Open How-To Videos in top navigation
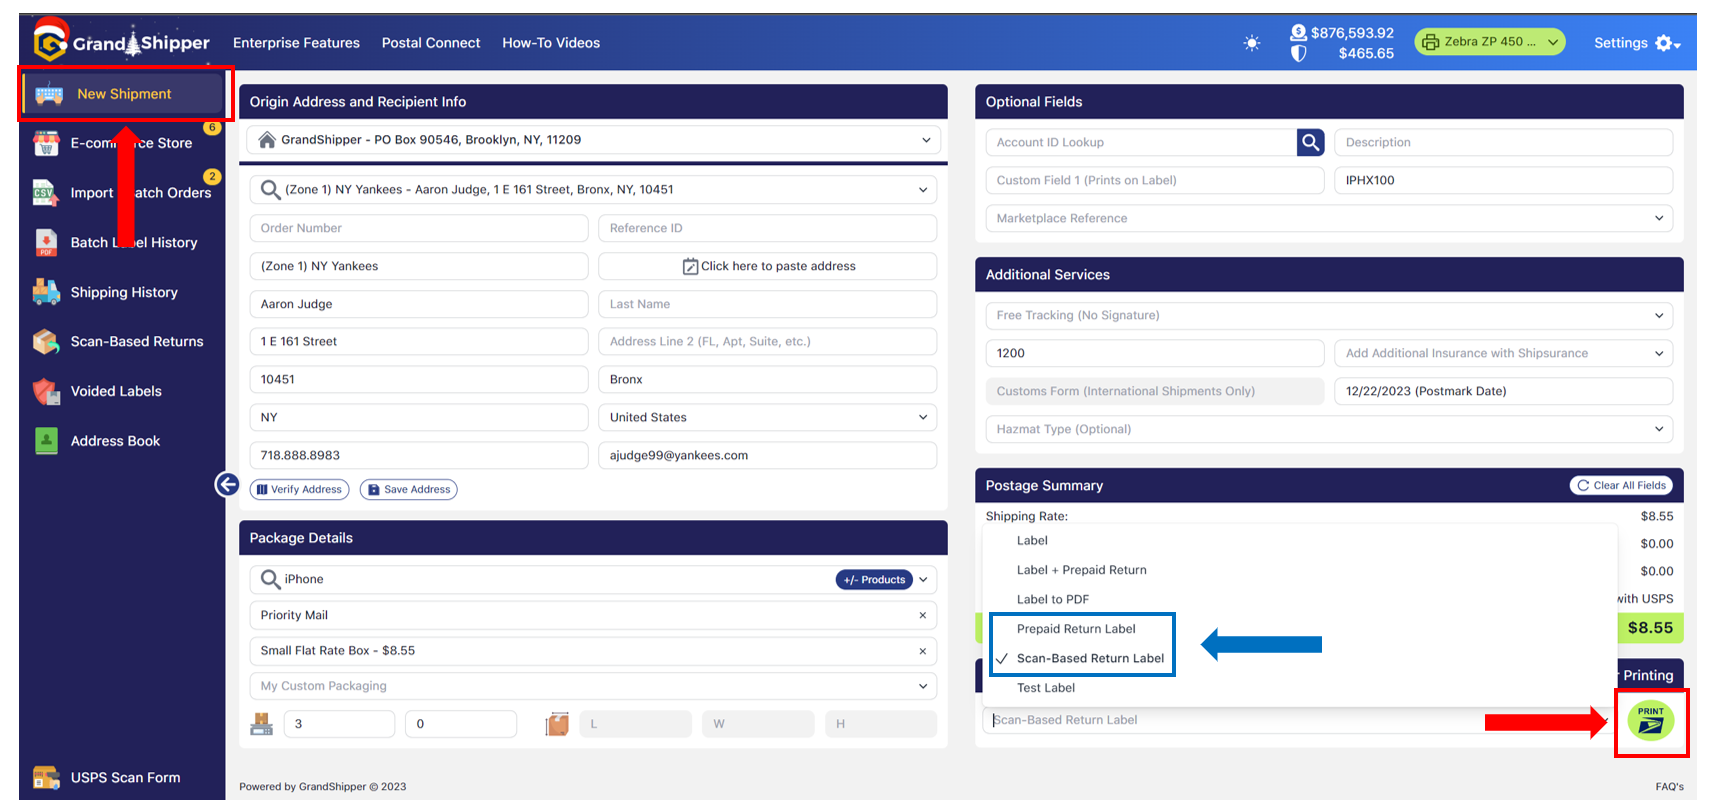Image resolution: width=1714 pixels, height=807 pixels. (551, 43)
